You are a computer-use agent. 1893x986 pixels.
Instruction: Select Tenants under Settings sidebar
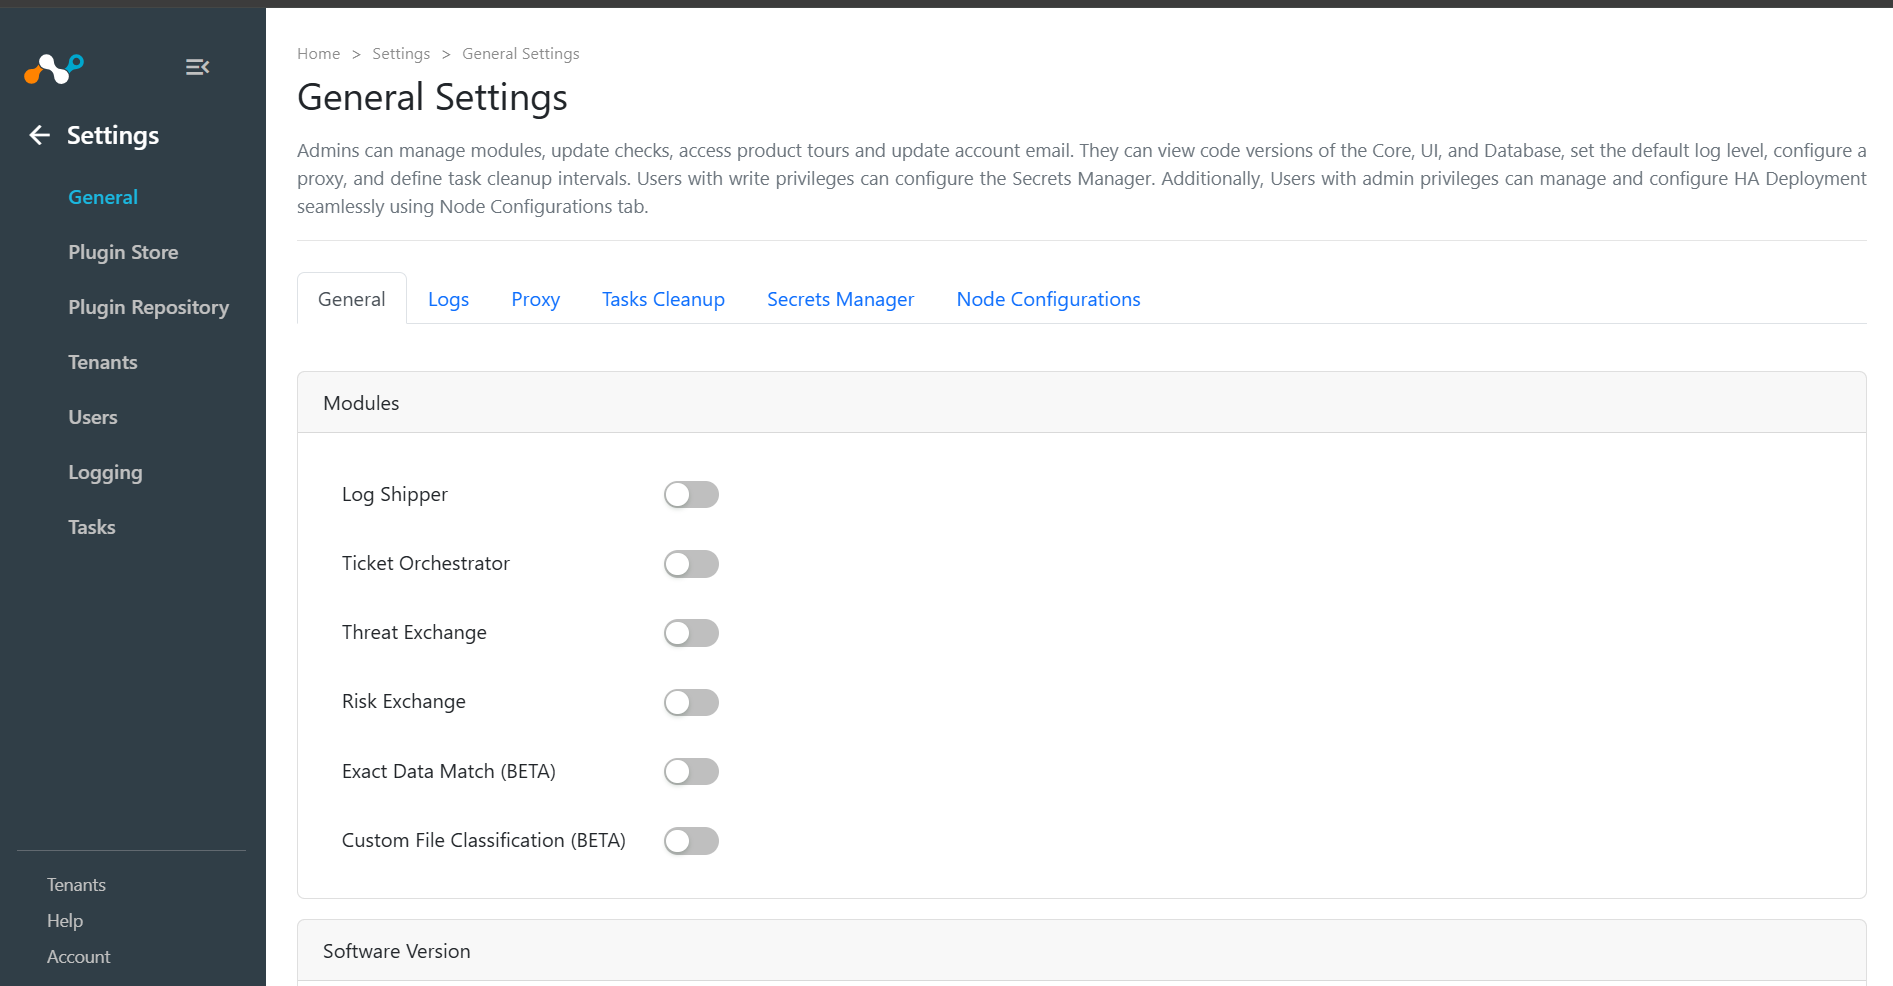coord(103,362)
